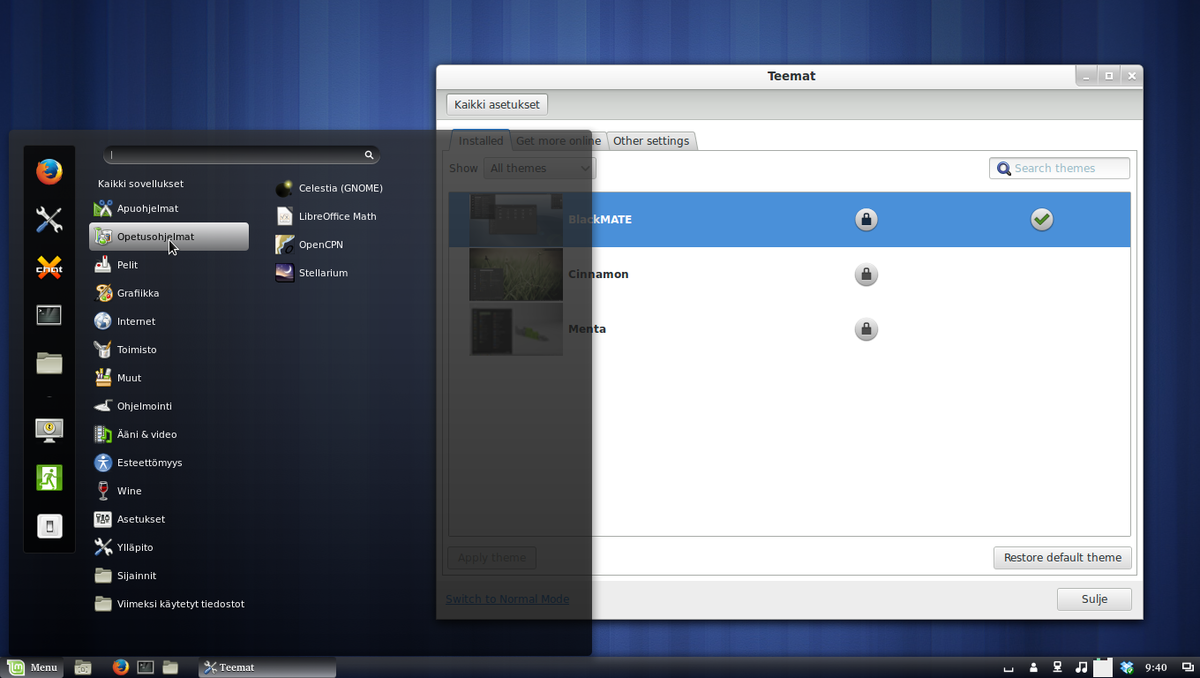1200x678 pixels.
Task: Click the lock icon on Cinnamon theme
Action: (866, 275)
